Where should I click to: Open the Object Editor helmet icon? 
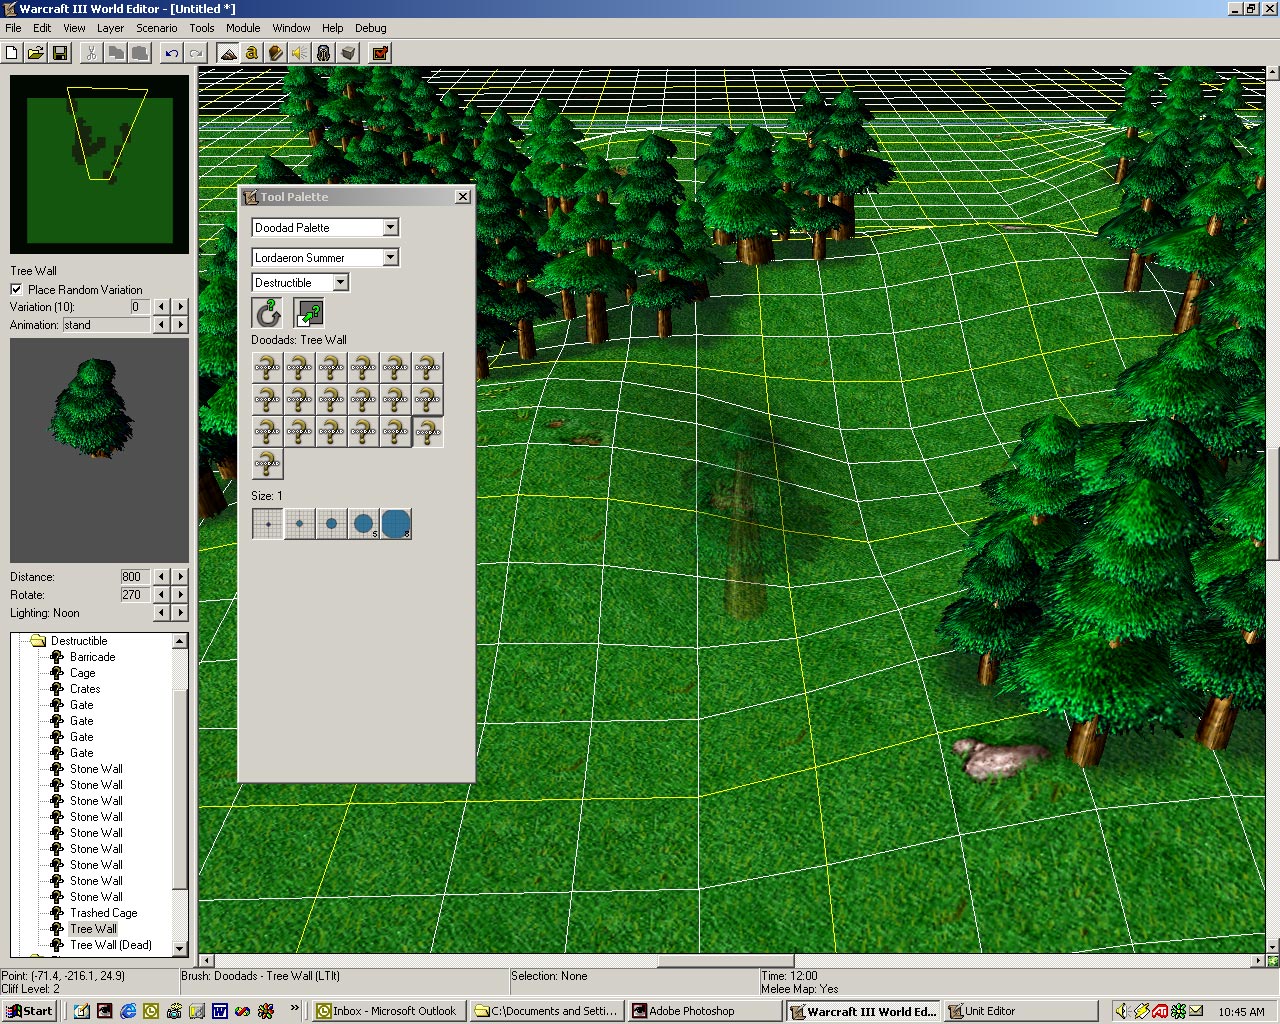click(x=324, y=53)
